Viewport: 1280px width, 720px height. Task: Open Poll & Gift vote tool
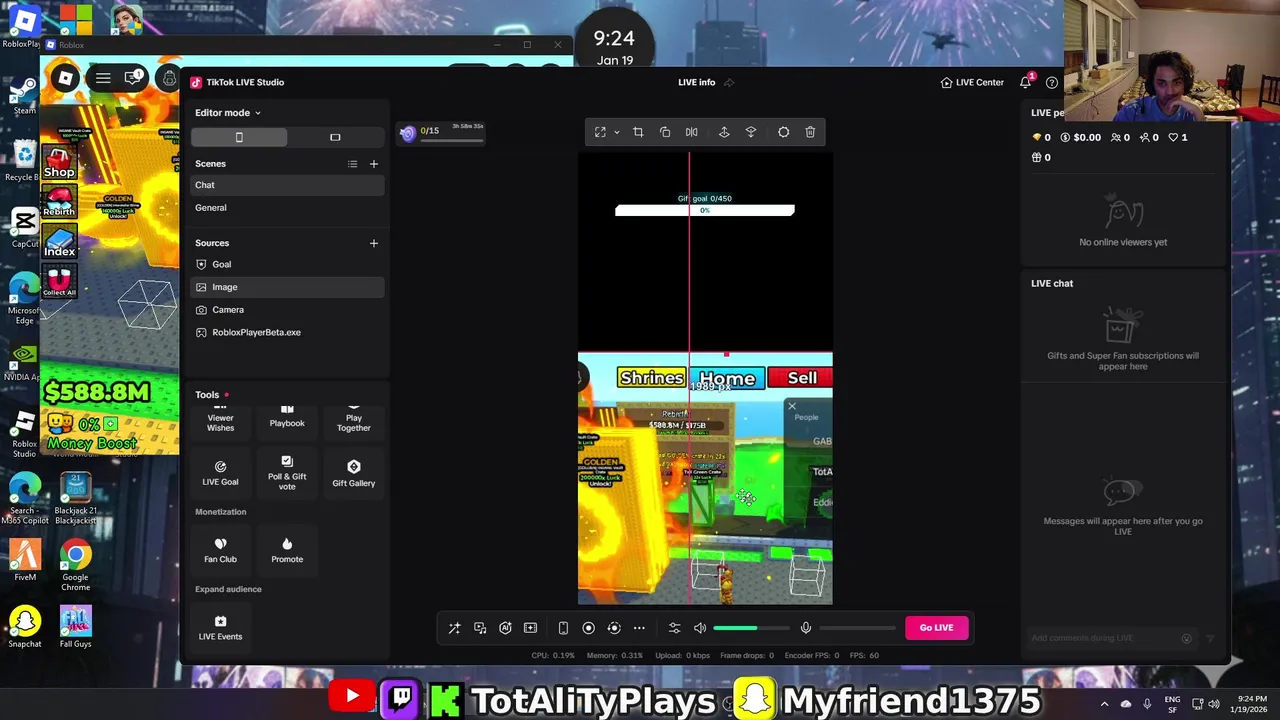click(287, 473)
